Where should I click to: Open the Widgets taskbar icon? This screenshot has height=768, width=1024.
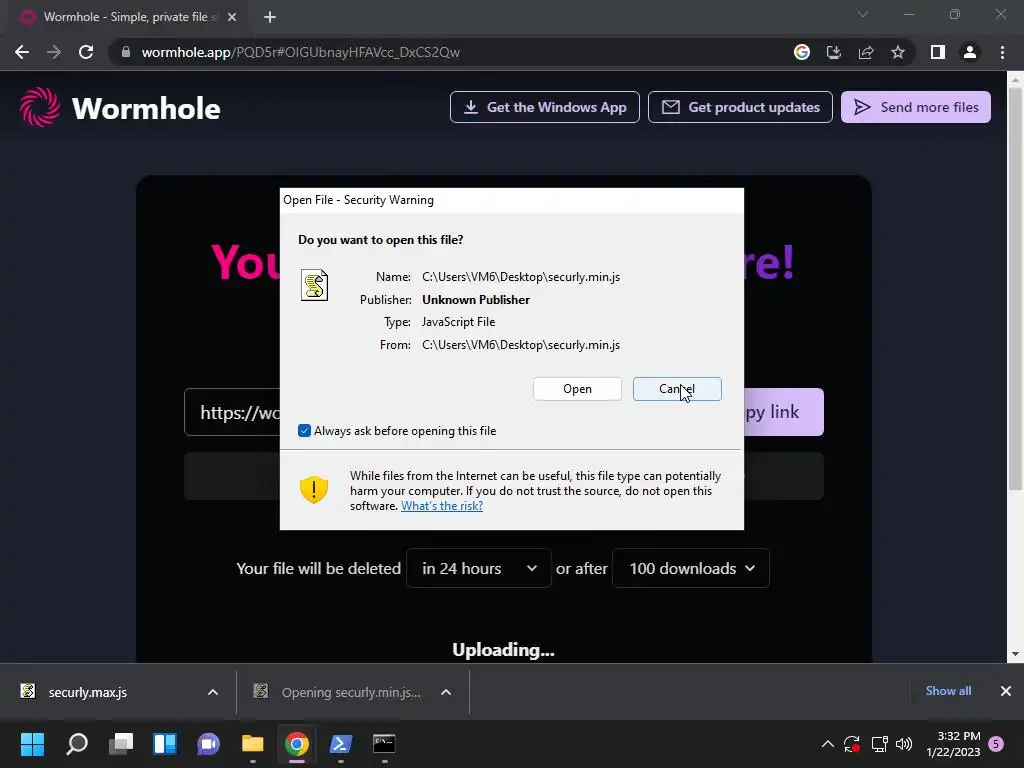point(165,744)
